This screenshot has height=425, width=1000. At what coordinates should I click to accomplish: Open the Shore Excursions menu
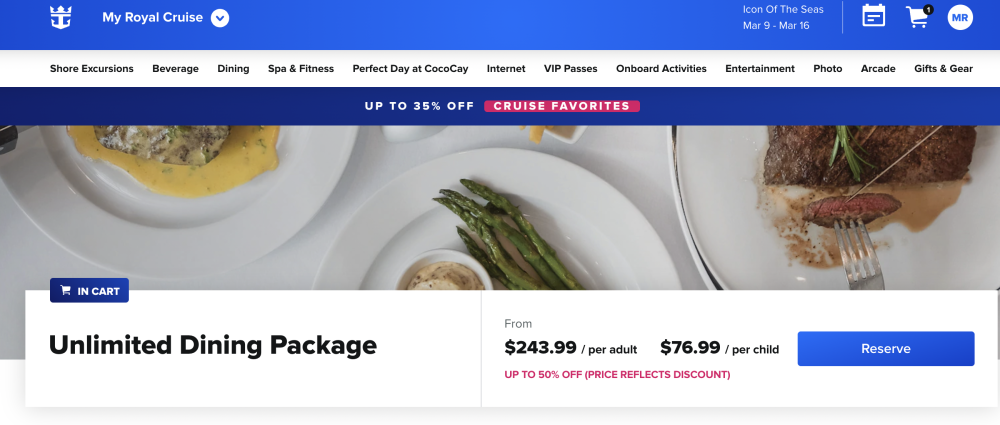[92, 68]
